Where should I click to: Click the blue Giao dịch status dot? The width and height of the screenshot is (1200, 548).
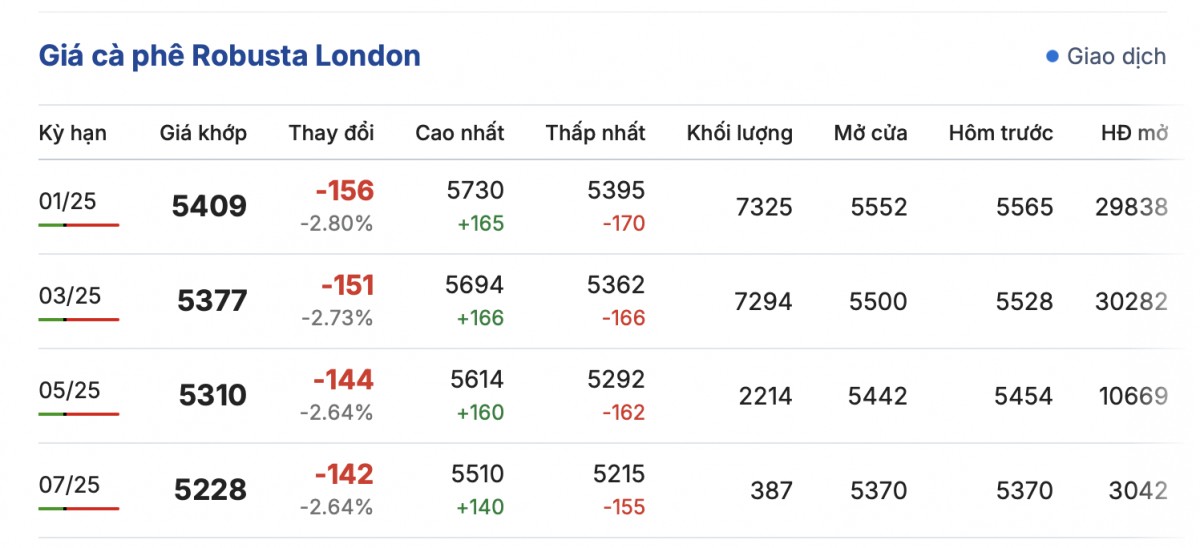pyautogui.click(x=1052, y=56)
